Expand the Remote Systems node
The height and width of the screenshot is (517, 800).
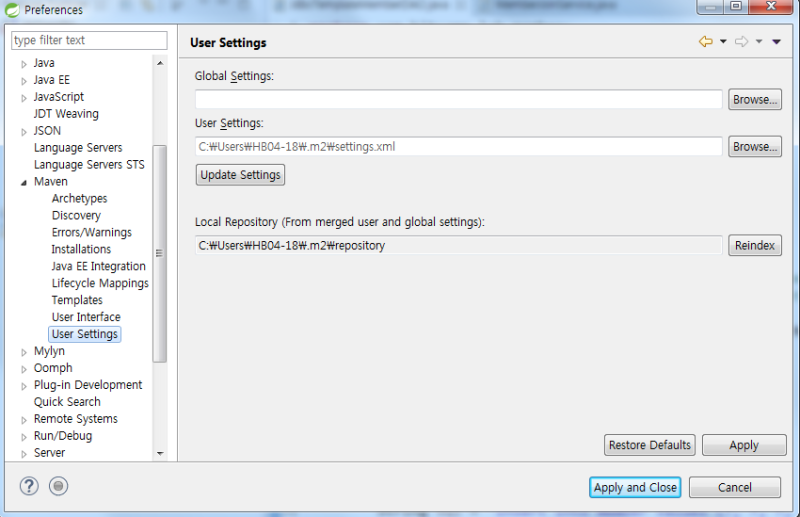(x=23, y=420)
